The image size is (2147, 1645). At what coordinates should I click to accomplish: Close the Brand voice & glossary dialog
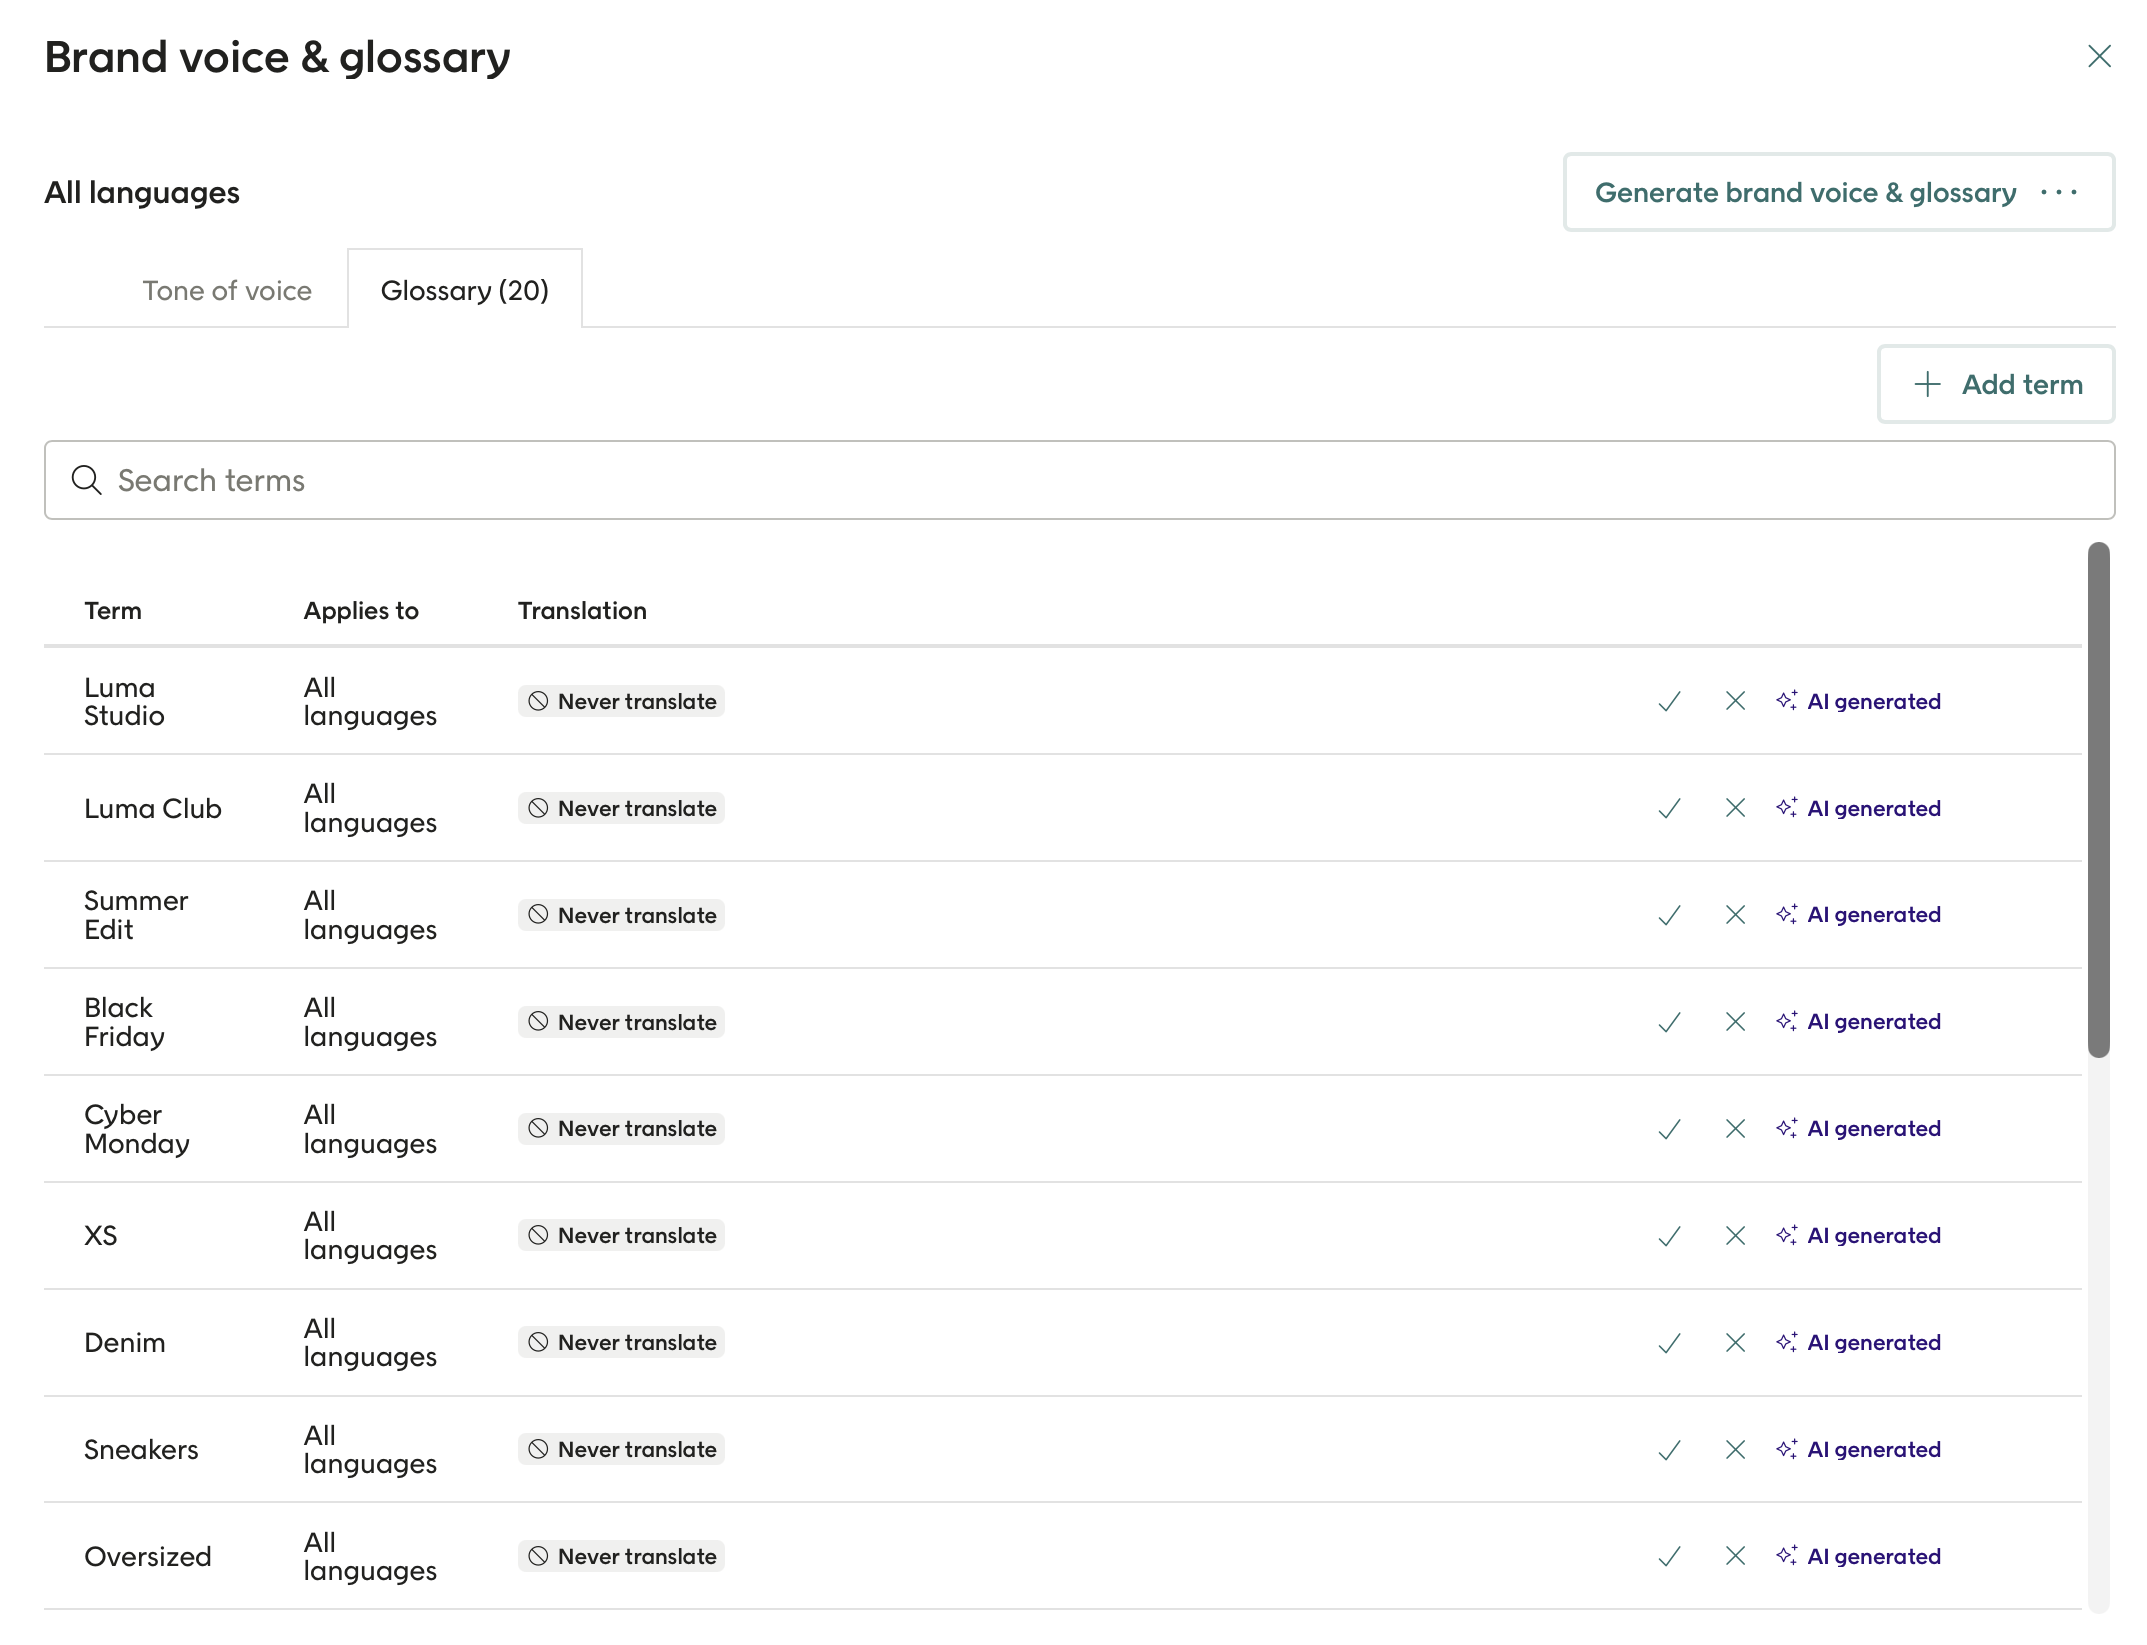point(2099,56)
